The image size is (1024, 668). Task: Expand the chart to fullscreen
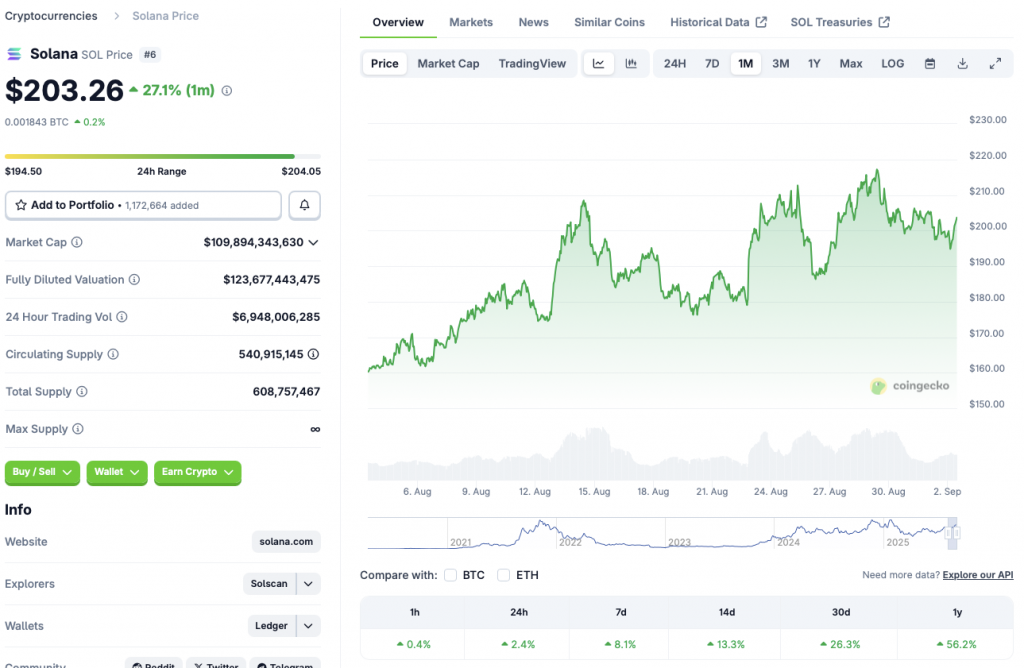[995, 63]
